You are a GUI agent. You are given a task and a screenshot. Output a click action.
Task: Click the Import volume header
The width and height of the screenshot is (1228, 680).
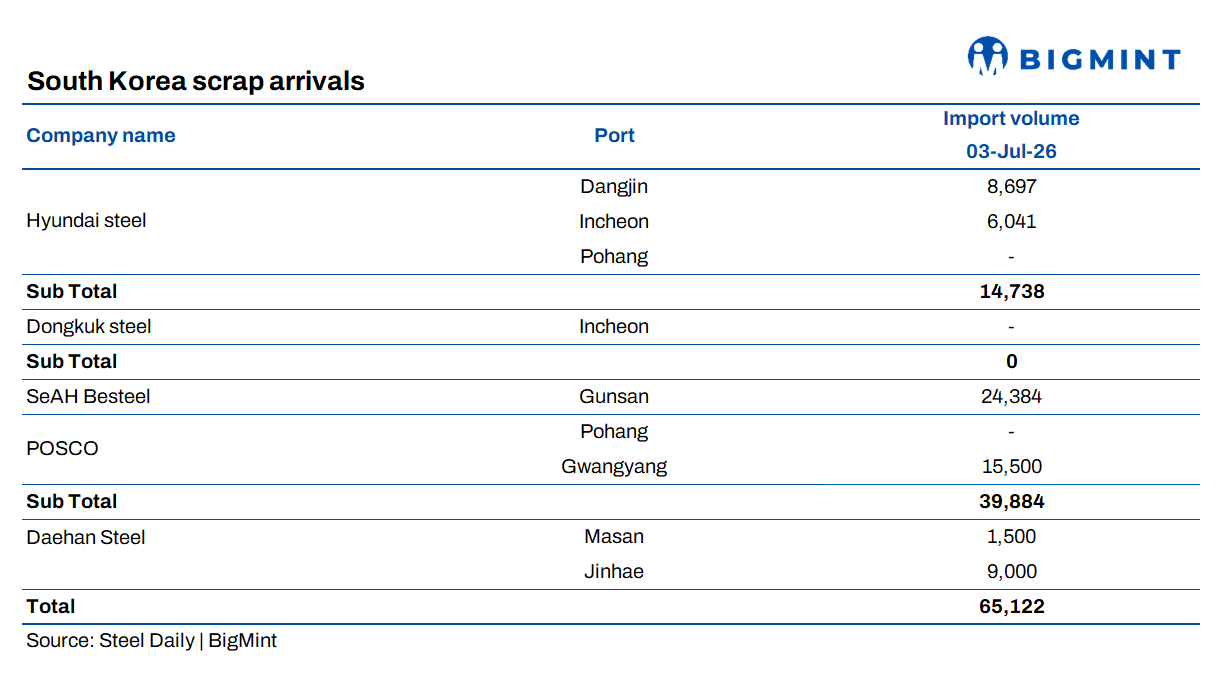[x=1011, y=119]
